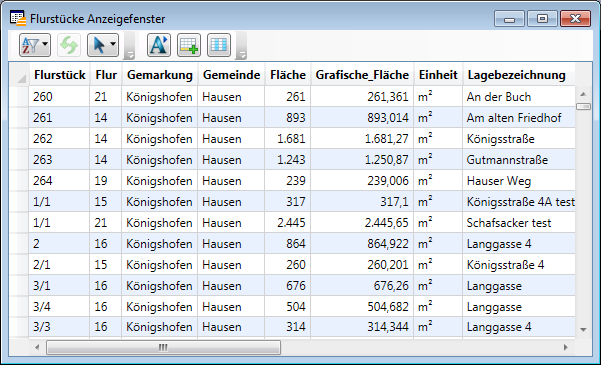The width and height of the screenshot is (601, 365).
Task: Click the add table row icon
Action: tap(189, 45)
